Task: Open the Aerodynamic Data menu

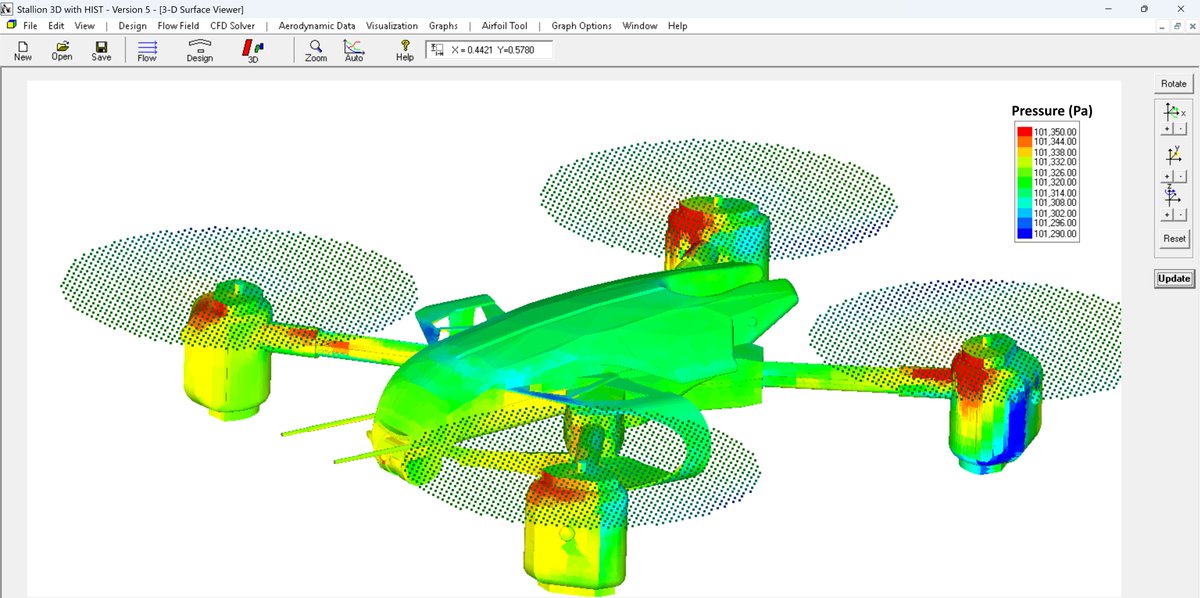Action: tap(318, 26)
